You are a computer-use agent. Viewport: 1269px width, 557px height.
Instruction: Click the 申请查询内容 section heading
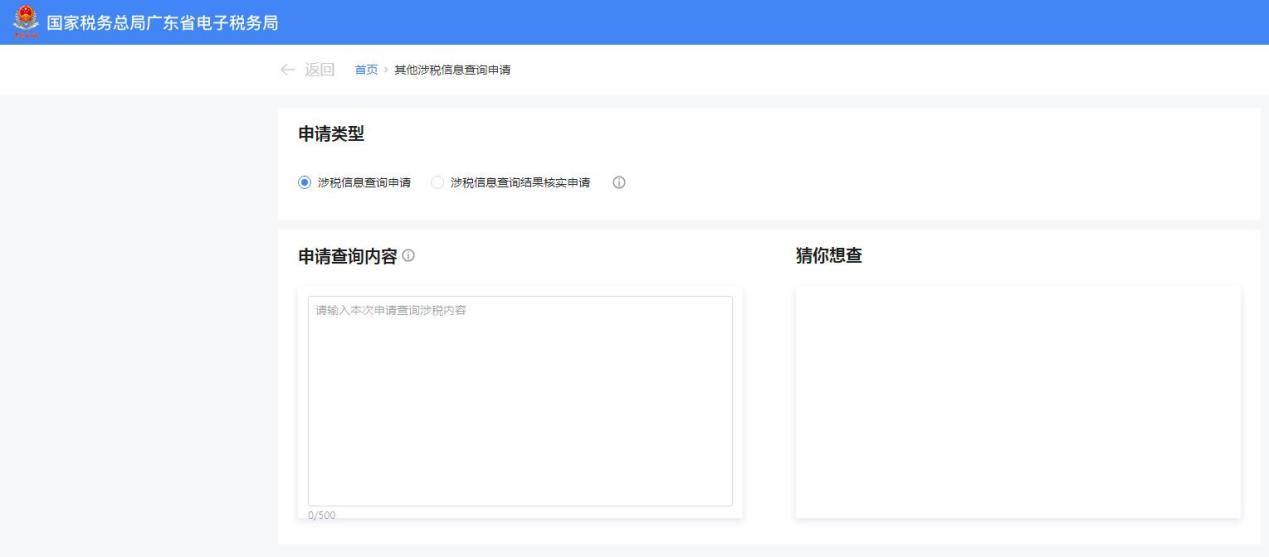tap(348, 257)
